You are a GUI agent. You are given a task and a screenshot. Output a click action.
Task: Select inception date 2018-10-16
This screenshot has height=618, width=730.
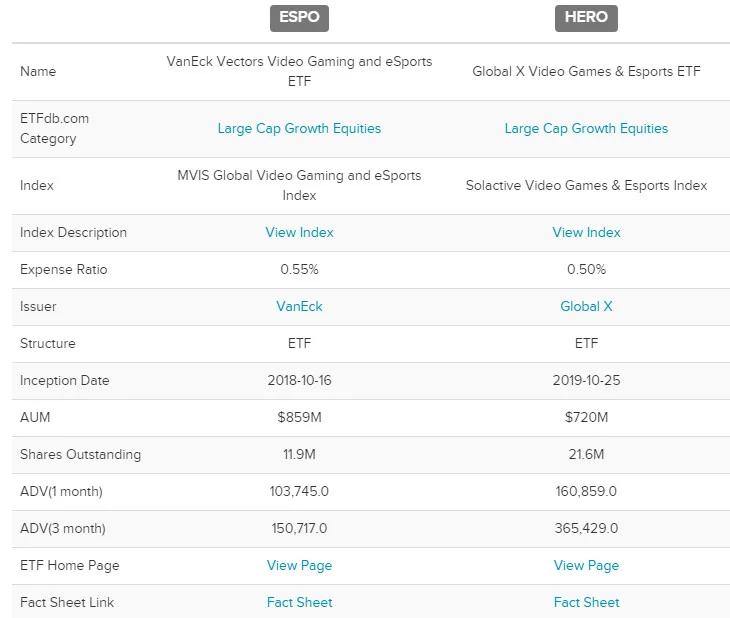point(299,380)
